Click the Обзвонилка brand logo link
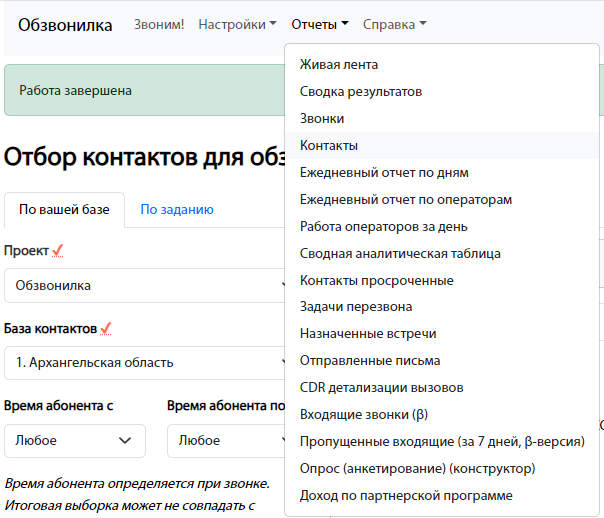 (66, 24)
